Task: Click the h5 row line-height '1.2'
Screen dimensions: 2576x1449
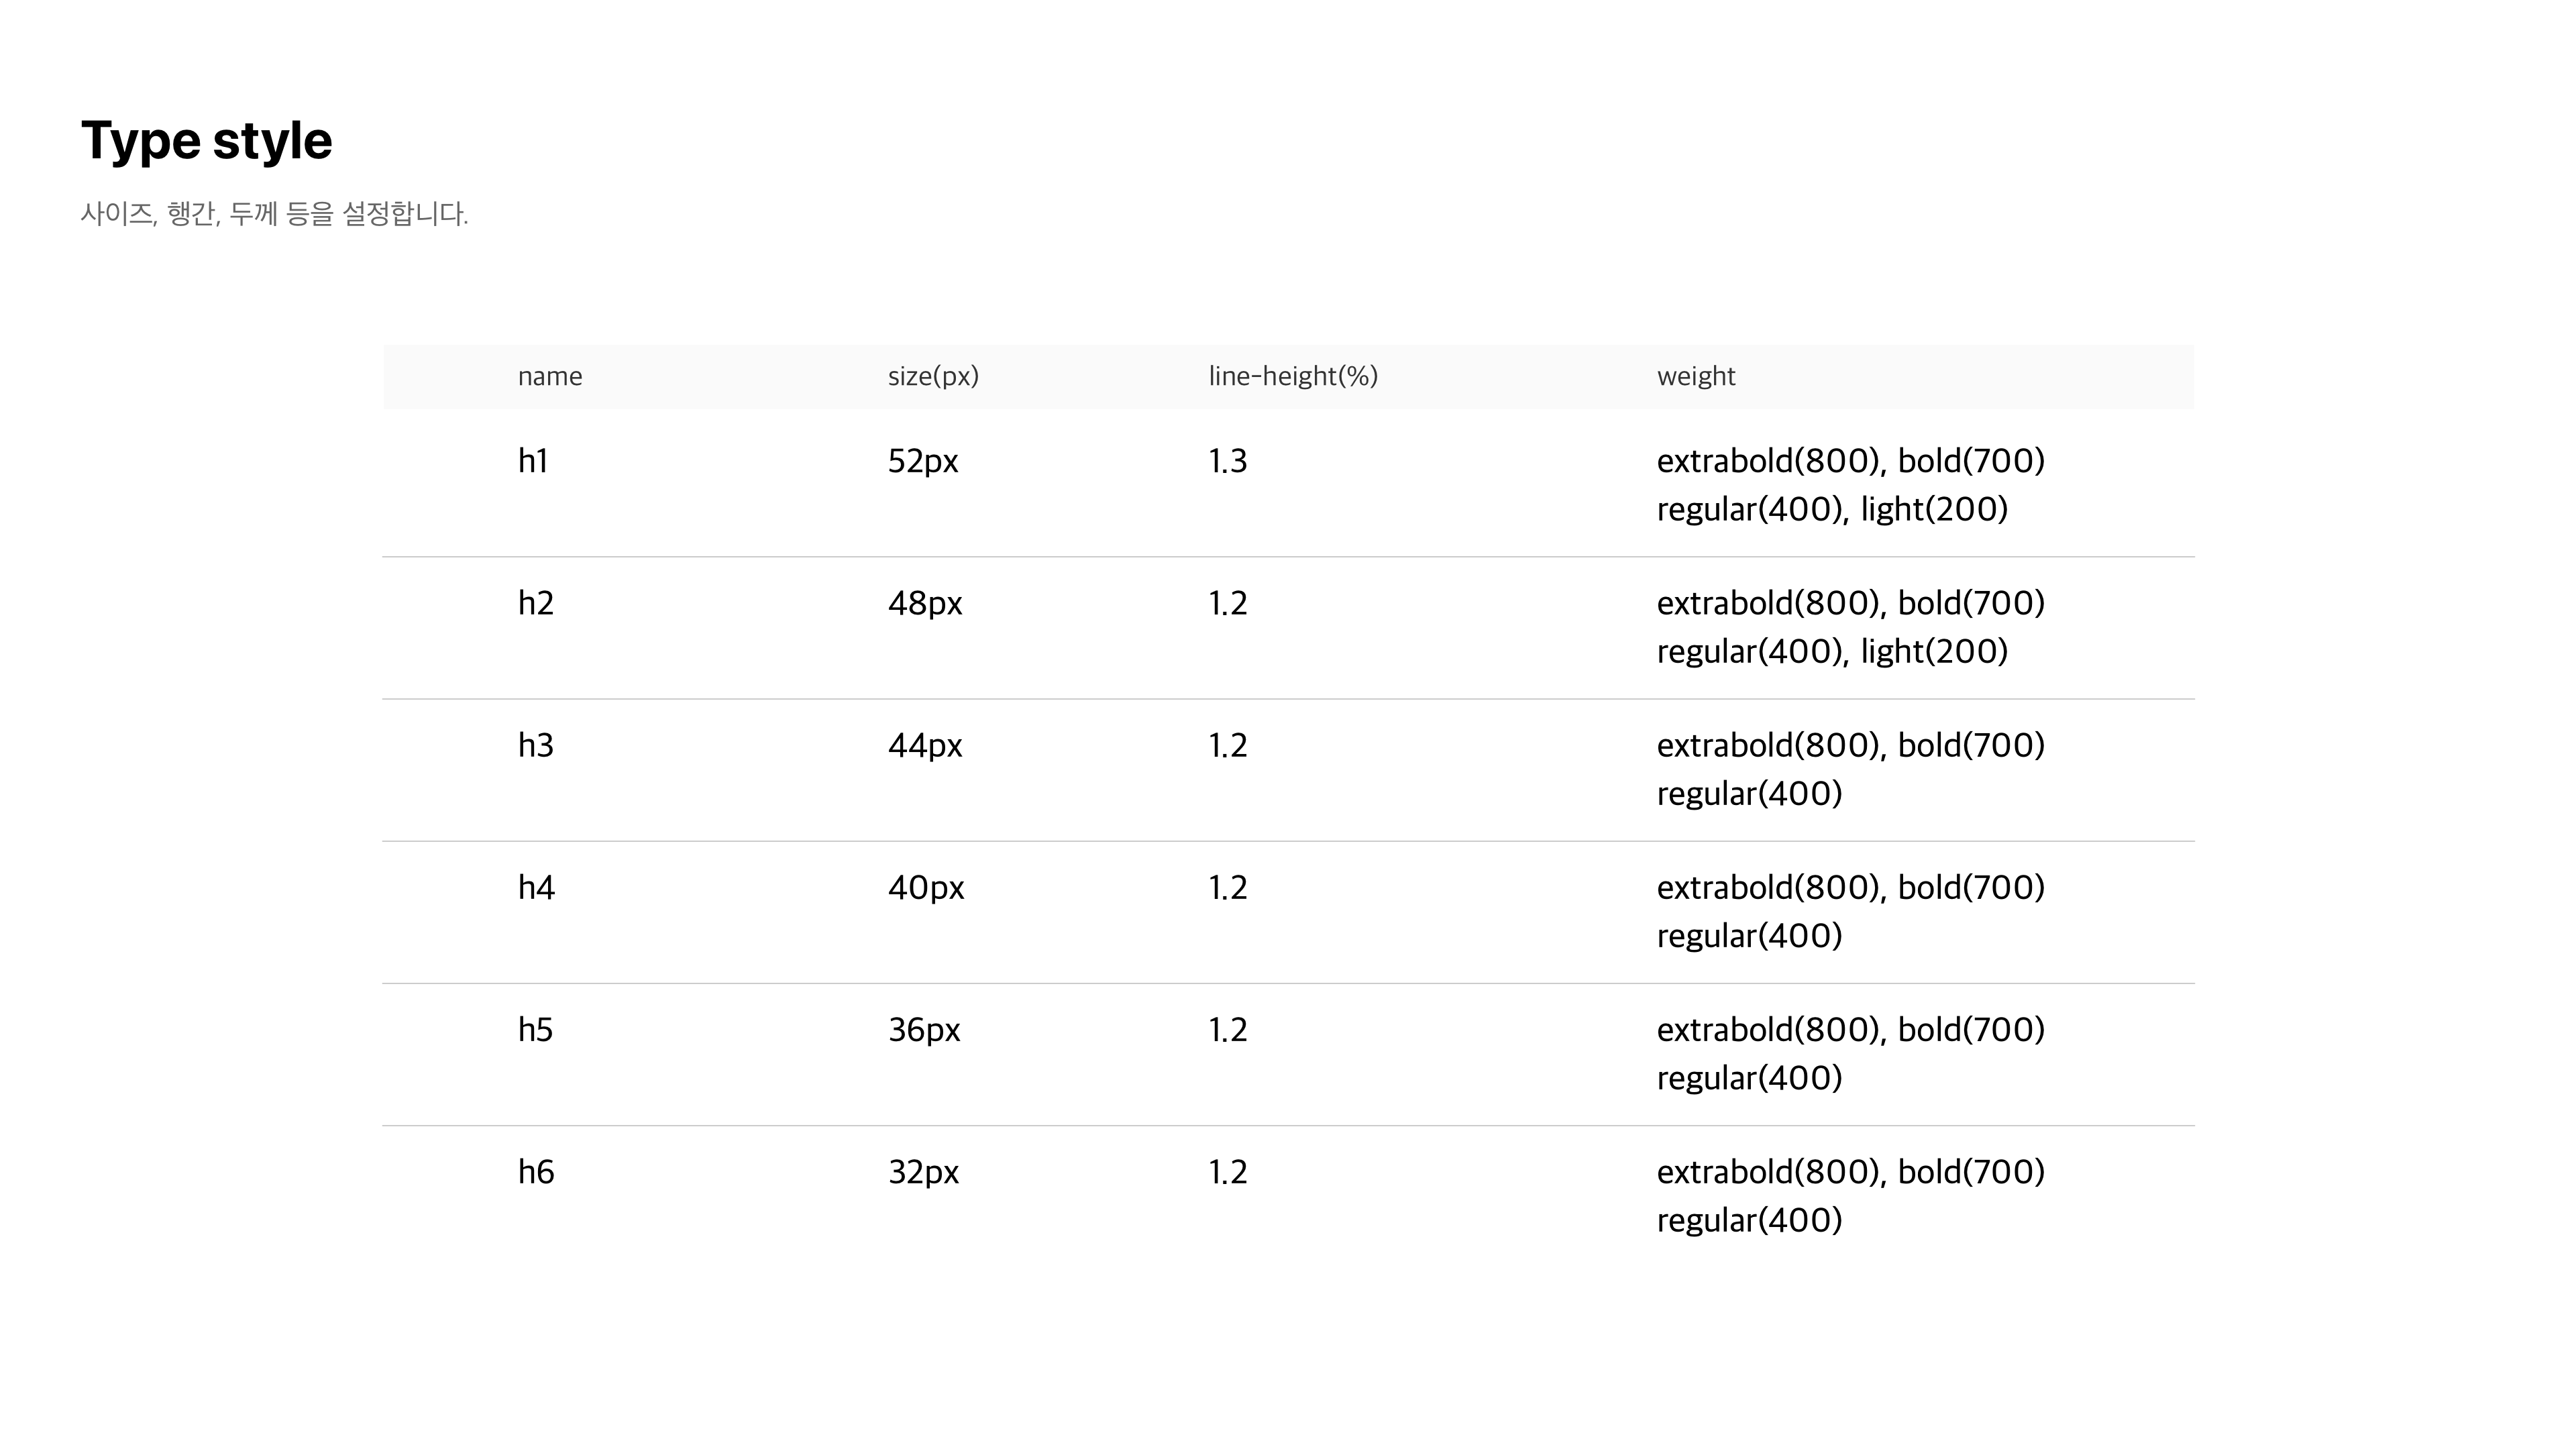Action: point(1228,1029)
